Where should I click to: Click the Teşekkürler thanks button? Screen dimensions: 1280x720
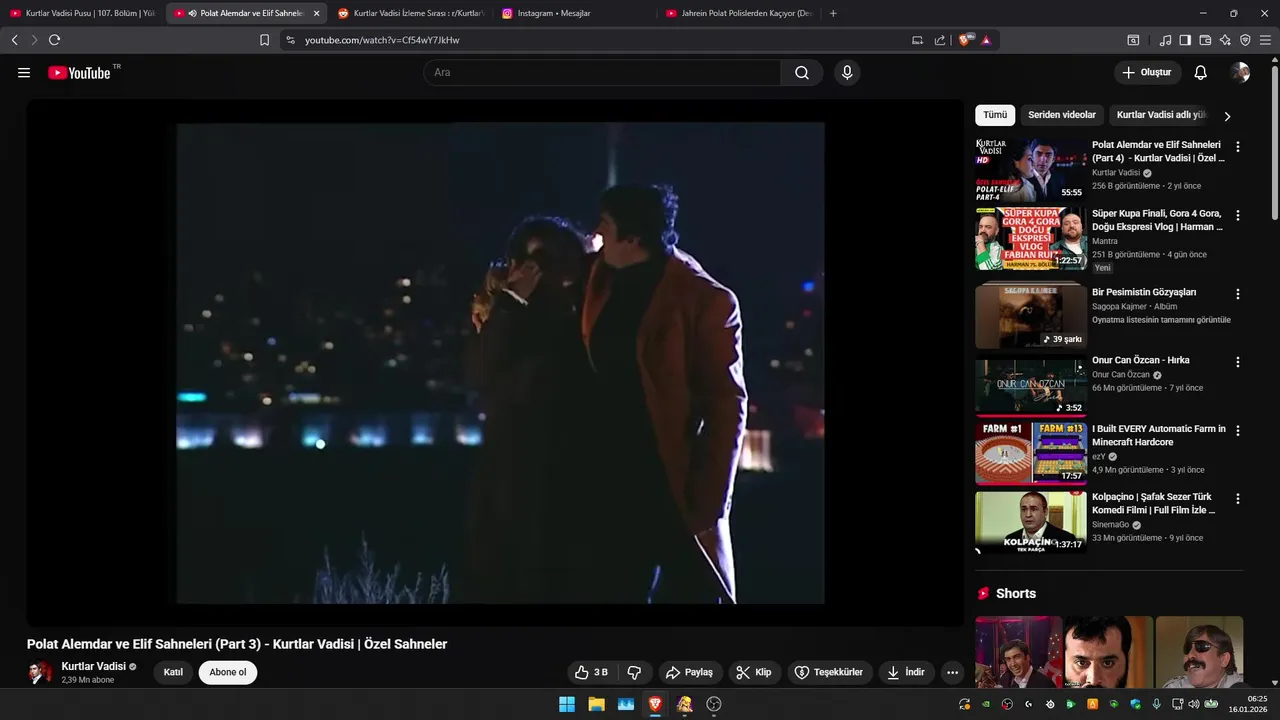pyautogui.click(x=829, y=672)
